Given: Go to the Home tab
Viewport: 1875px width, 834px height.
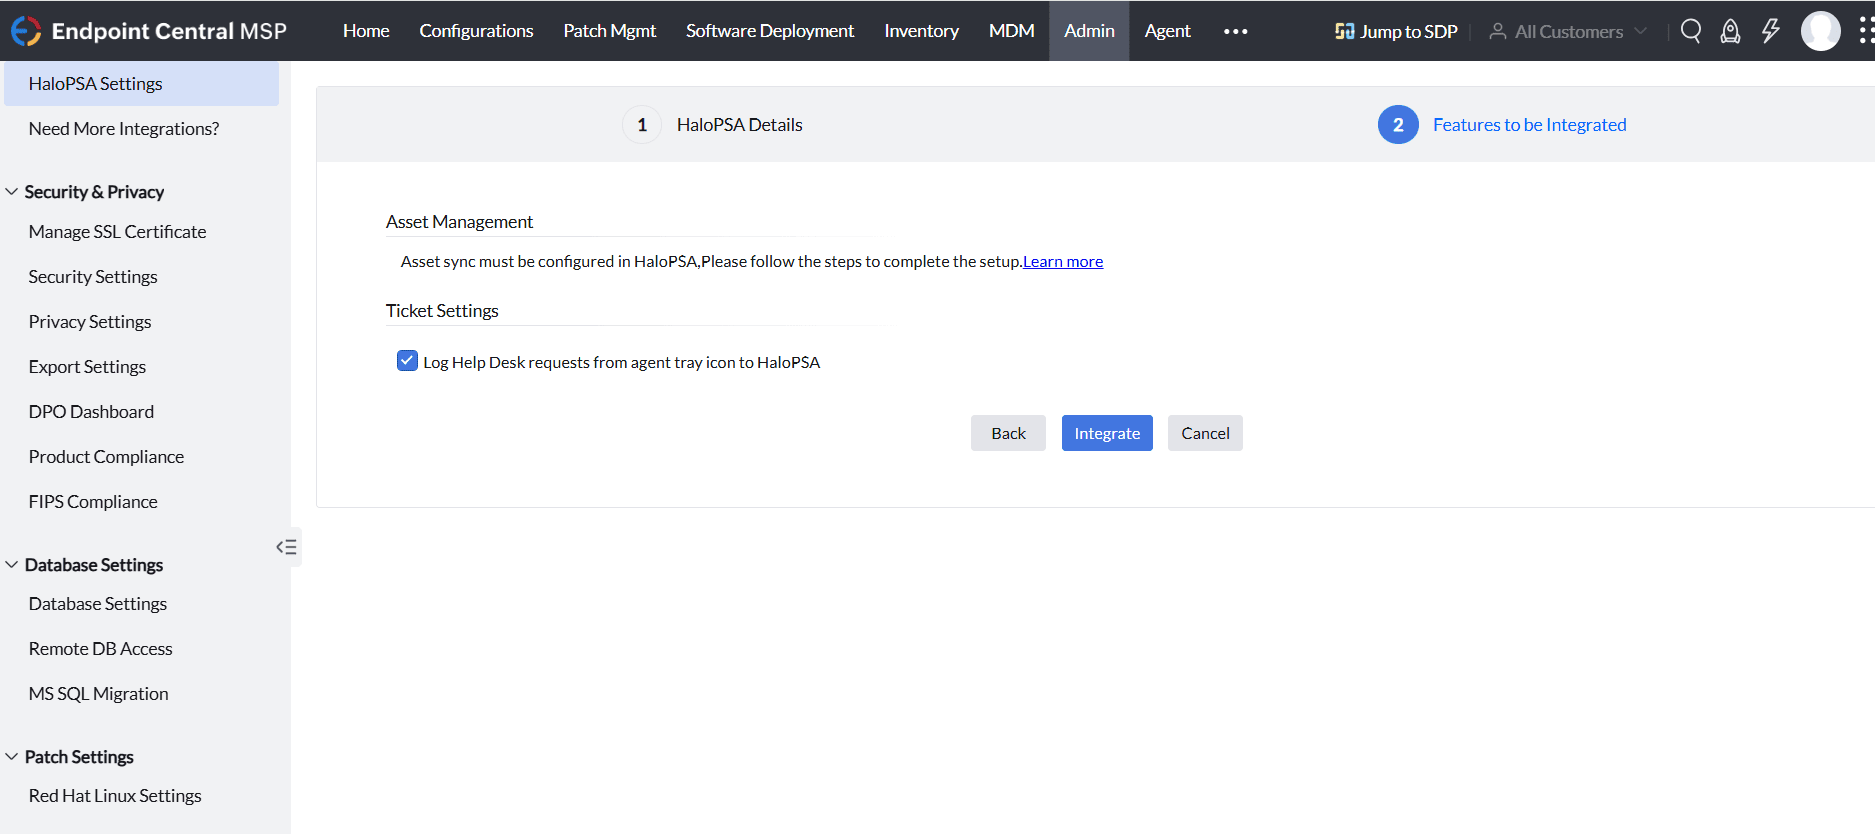Looking at the screenshot, I should pyautogui.click(x=366, y=31).
